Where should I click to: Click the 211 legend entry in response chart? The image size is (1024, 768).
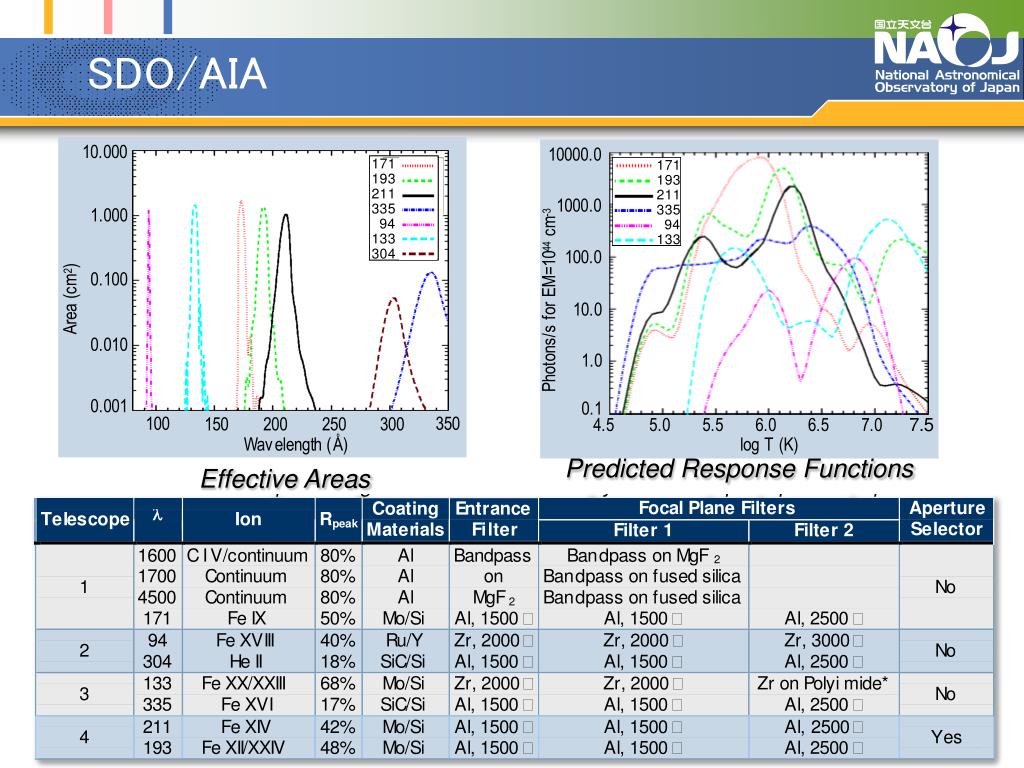[x=647, y=195]
